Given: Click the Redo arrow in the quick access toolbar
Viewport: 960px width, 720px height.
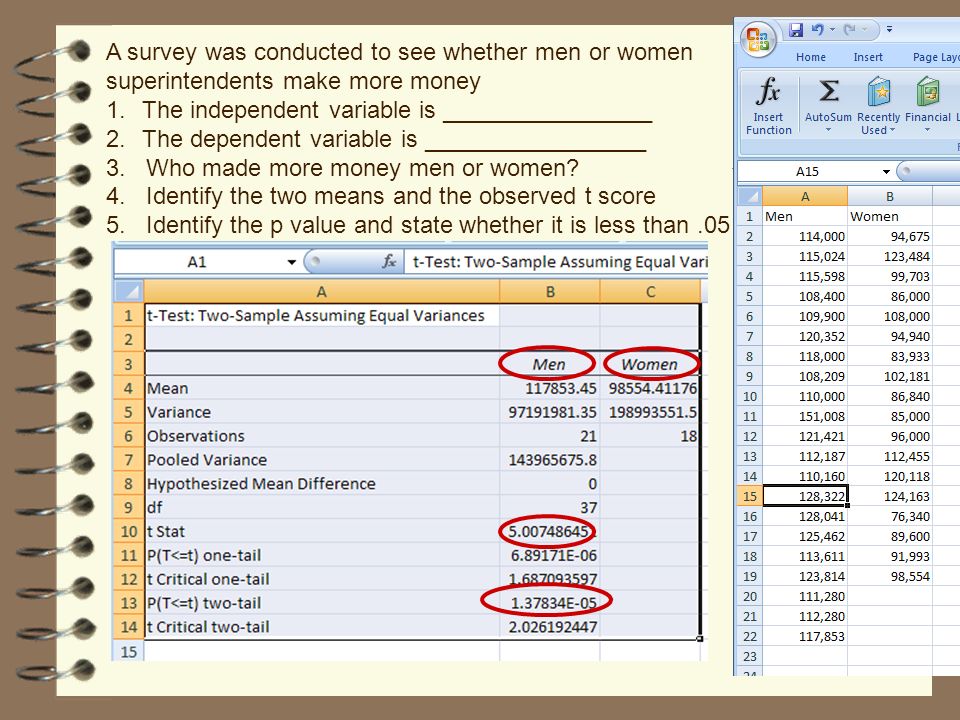Looking at the screenshot, I should pyautogui.click(x=849, y=29).
